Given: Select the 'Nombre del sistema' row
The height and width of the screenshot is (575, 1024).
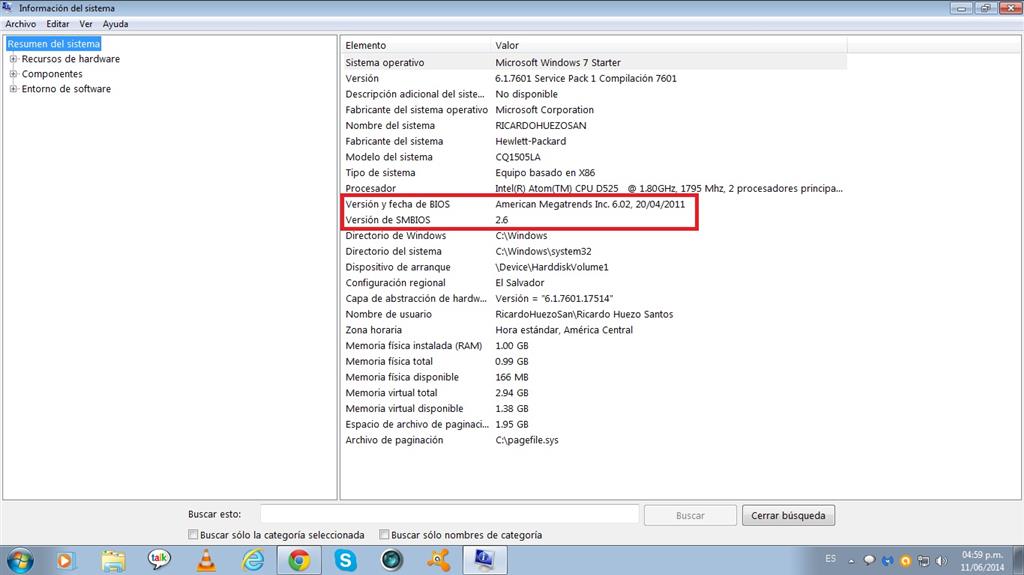Looking at the screenshot, I should (x=594, y=125).
